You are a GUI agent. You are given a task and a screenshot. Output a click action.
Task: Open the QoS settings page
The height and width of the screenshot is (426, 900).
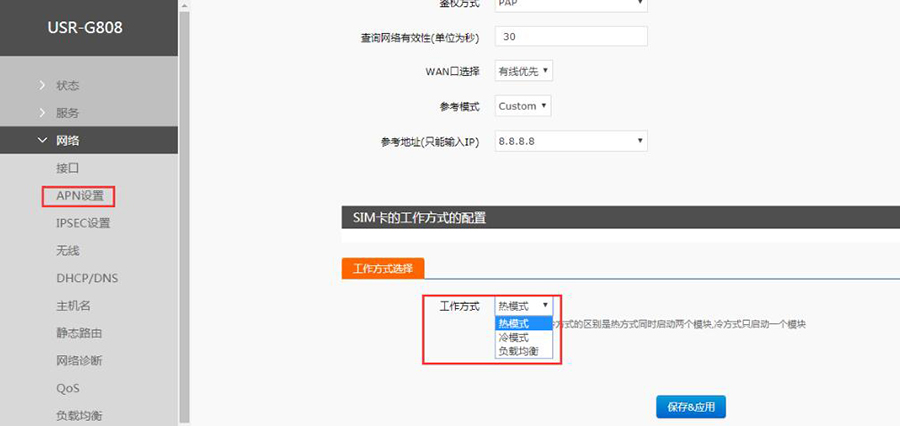tap(67, 388)
